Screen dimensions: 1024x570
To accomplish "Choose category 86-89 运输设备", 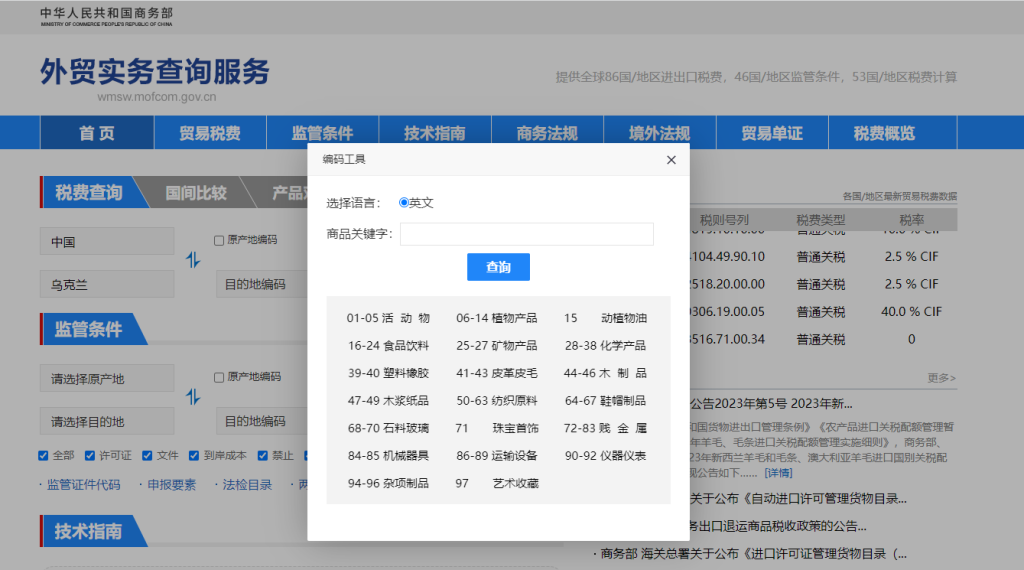I will click(496, 455).
